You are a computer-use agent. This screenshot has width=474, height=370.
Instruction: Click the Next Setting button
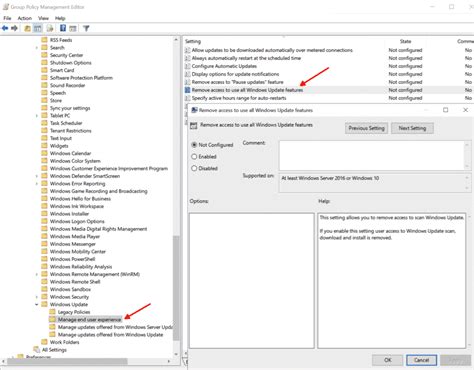[x=412, y=128]
